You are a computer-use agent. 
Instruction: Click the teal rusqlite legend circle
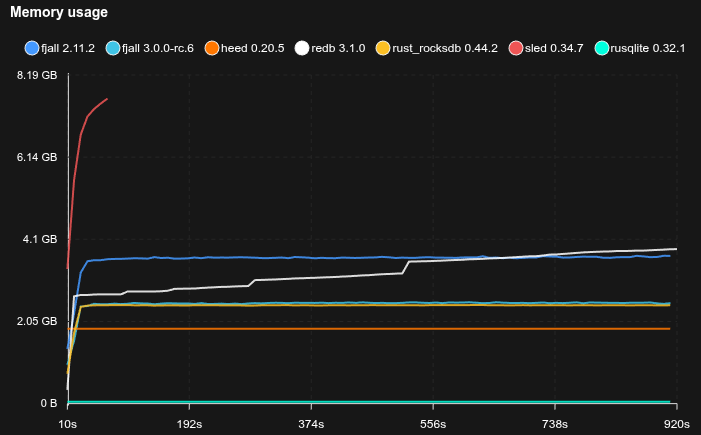[601, 48]
